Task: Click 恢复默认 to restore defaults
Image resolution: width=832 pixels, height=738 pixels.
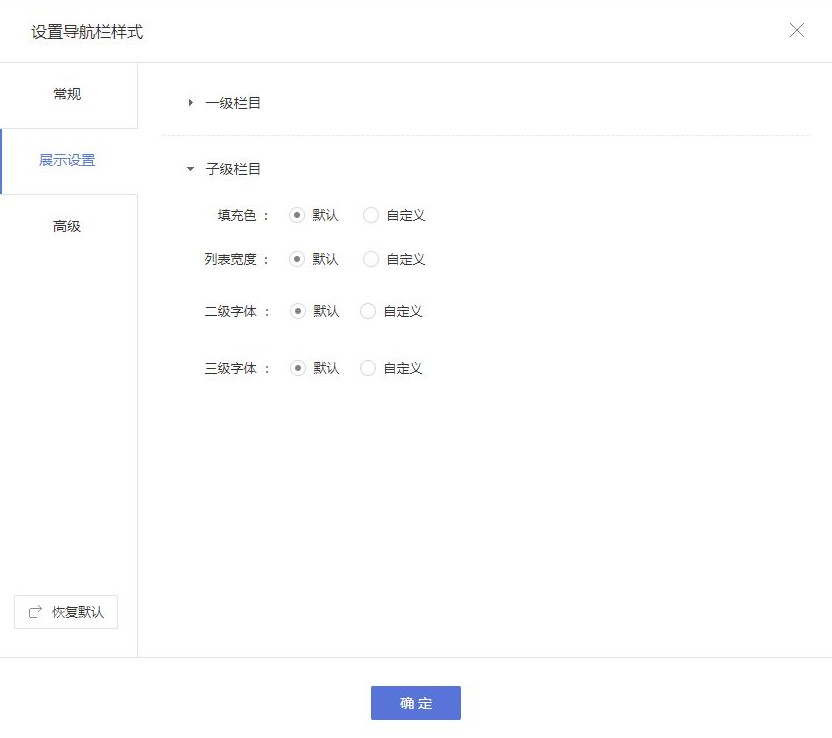Action: coord(65,611)
